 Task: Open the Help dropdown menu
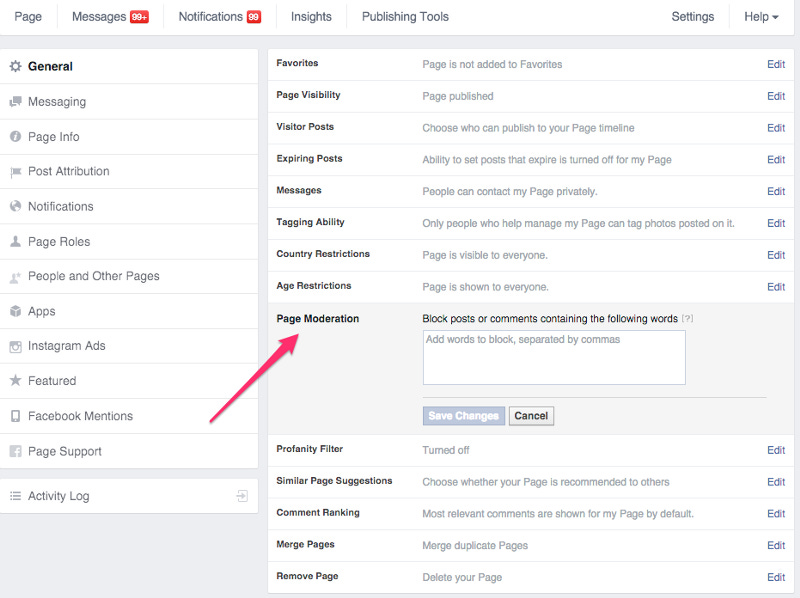point(761,17)
